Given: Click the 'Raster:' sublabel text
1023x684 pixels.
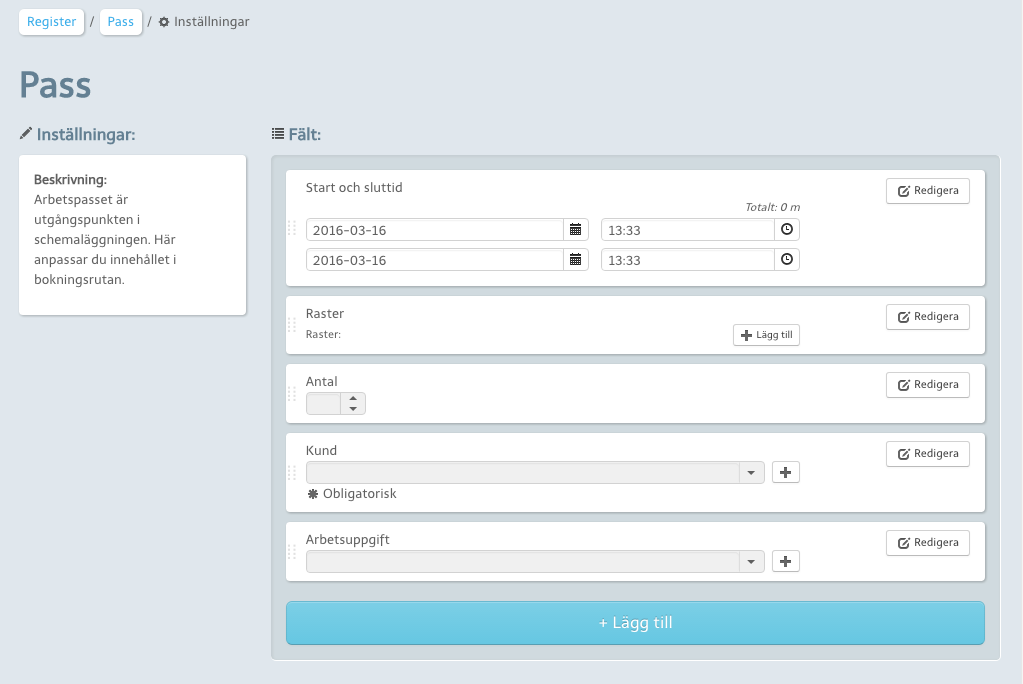Looking at the screenshot, I should [x=323, y=334].
